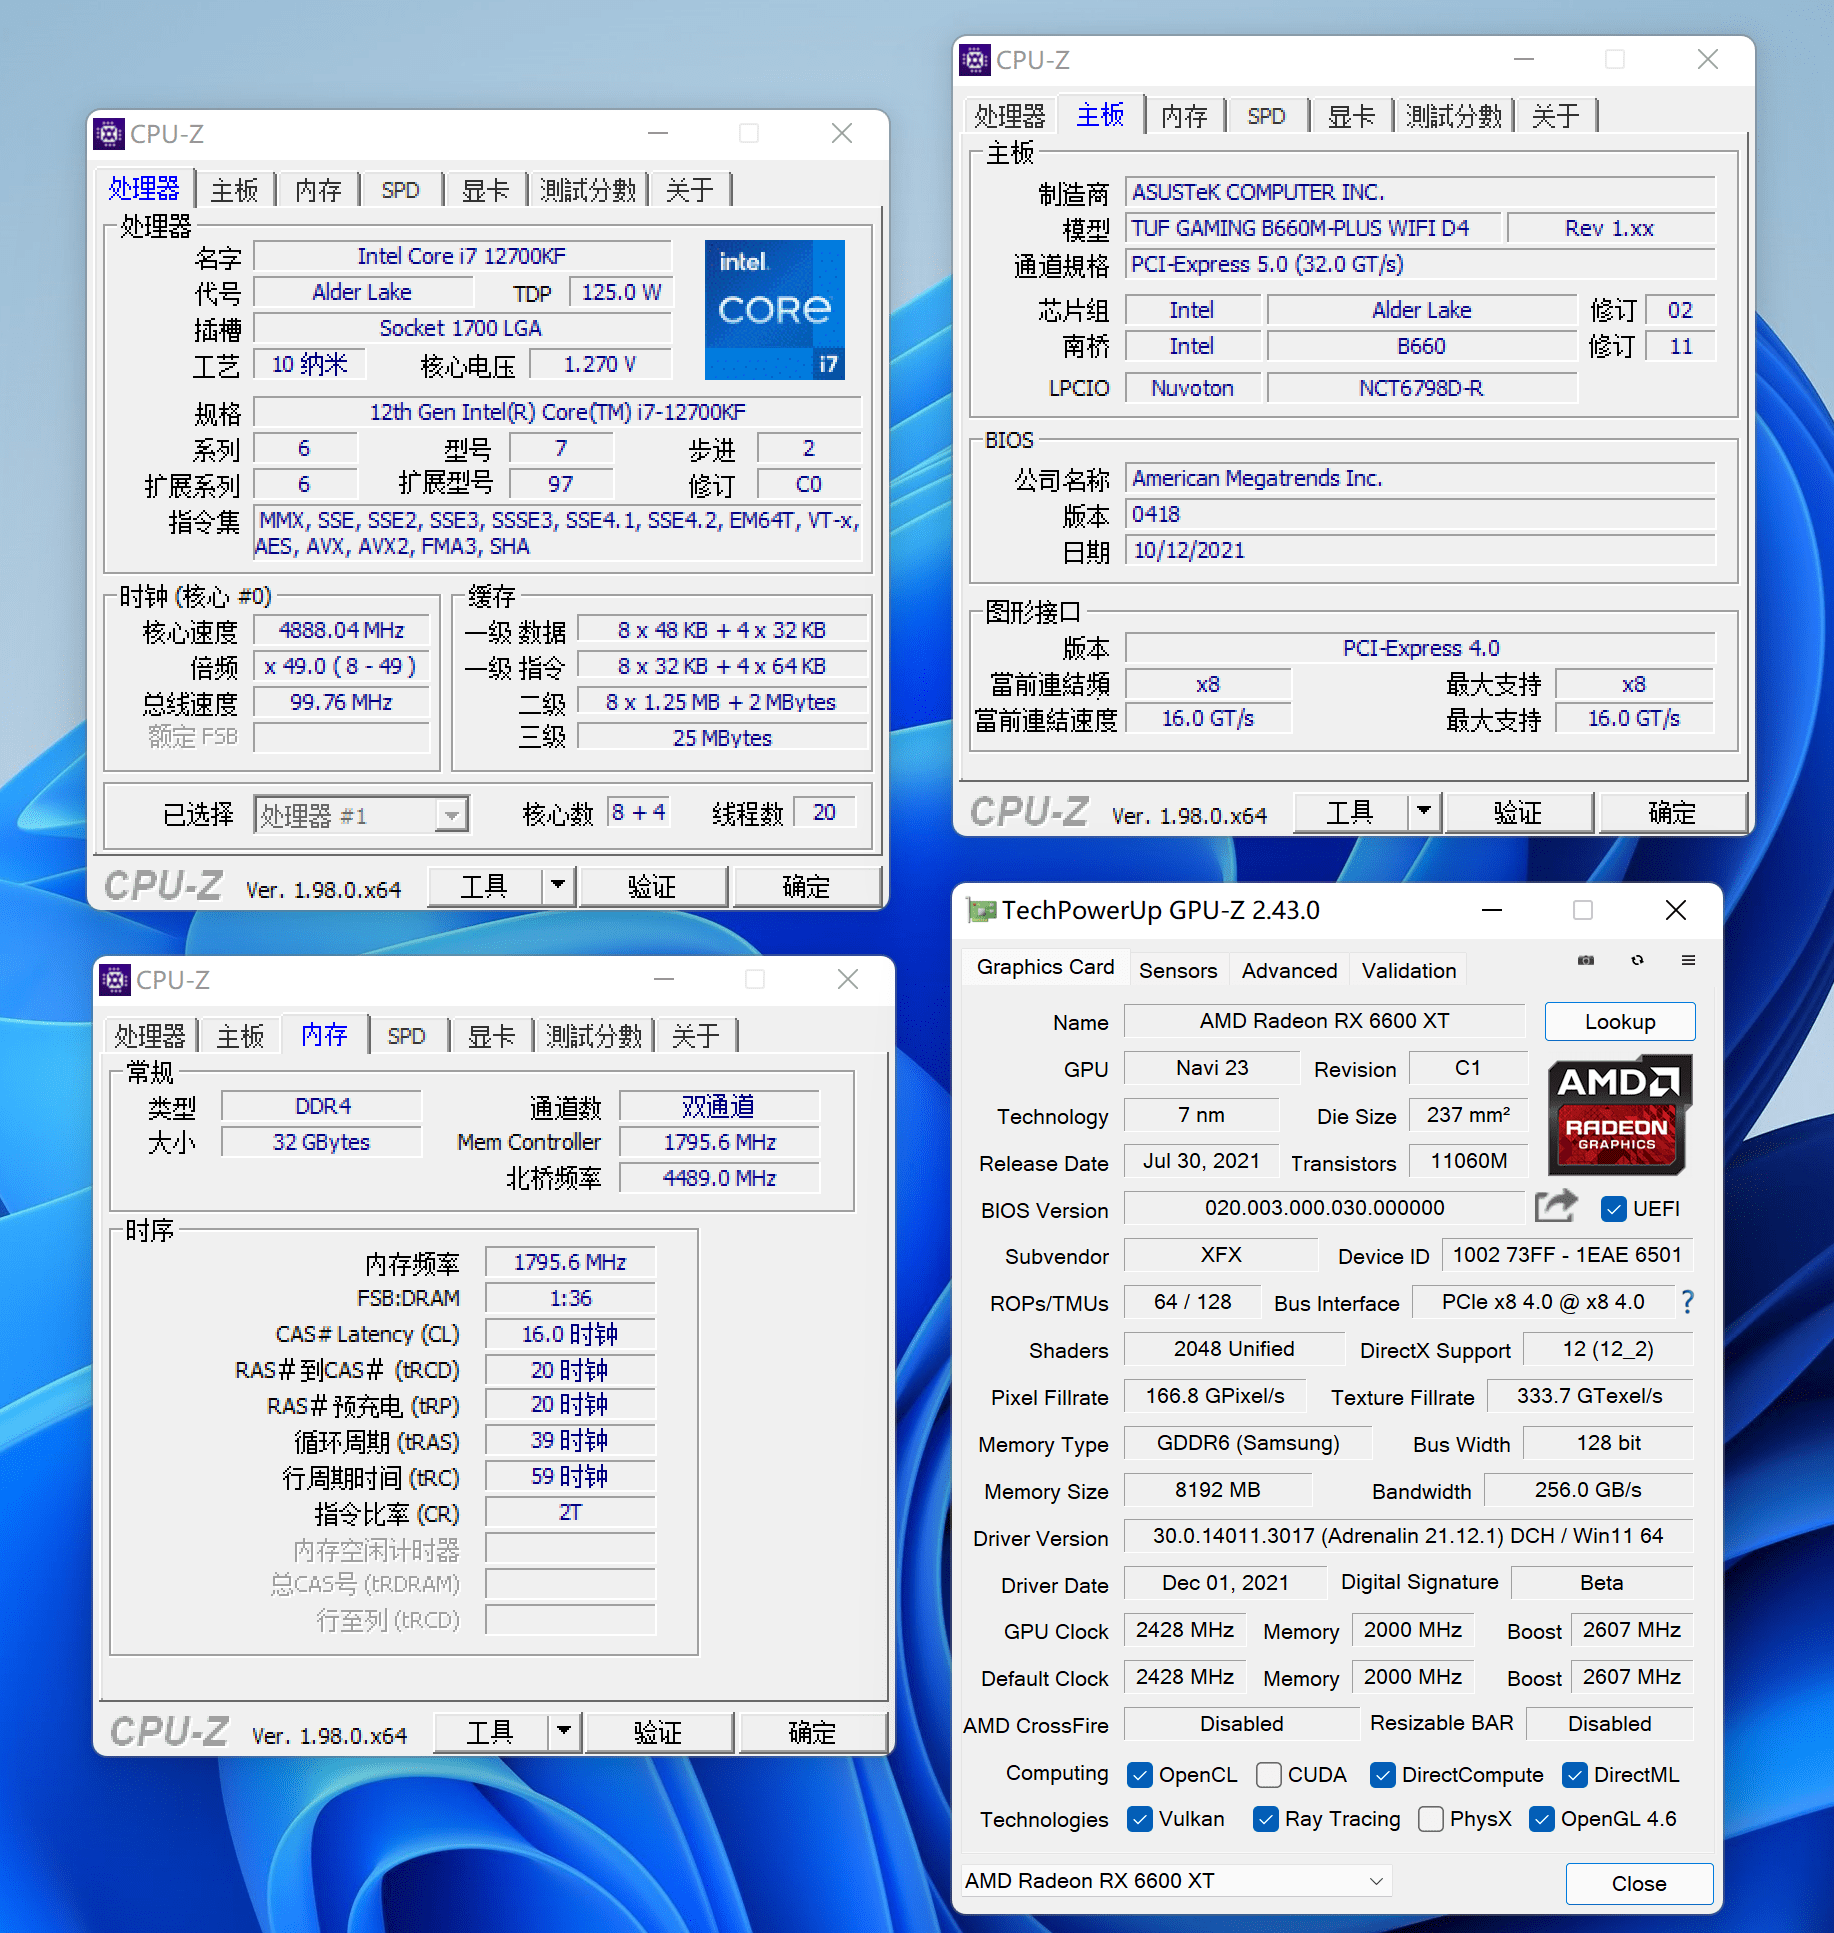Toggle the PhysX checkbox
Screen dimensions: 1834x1933
[x=1430, y=1819]
